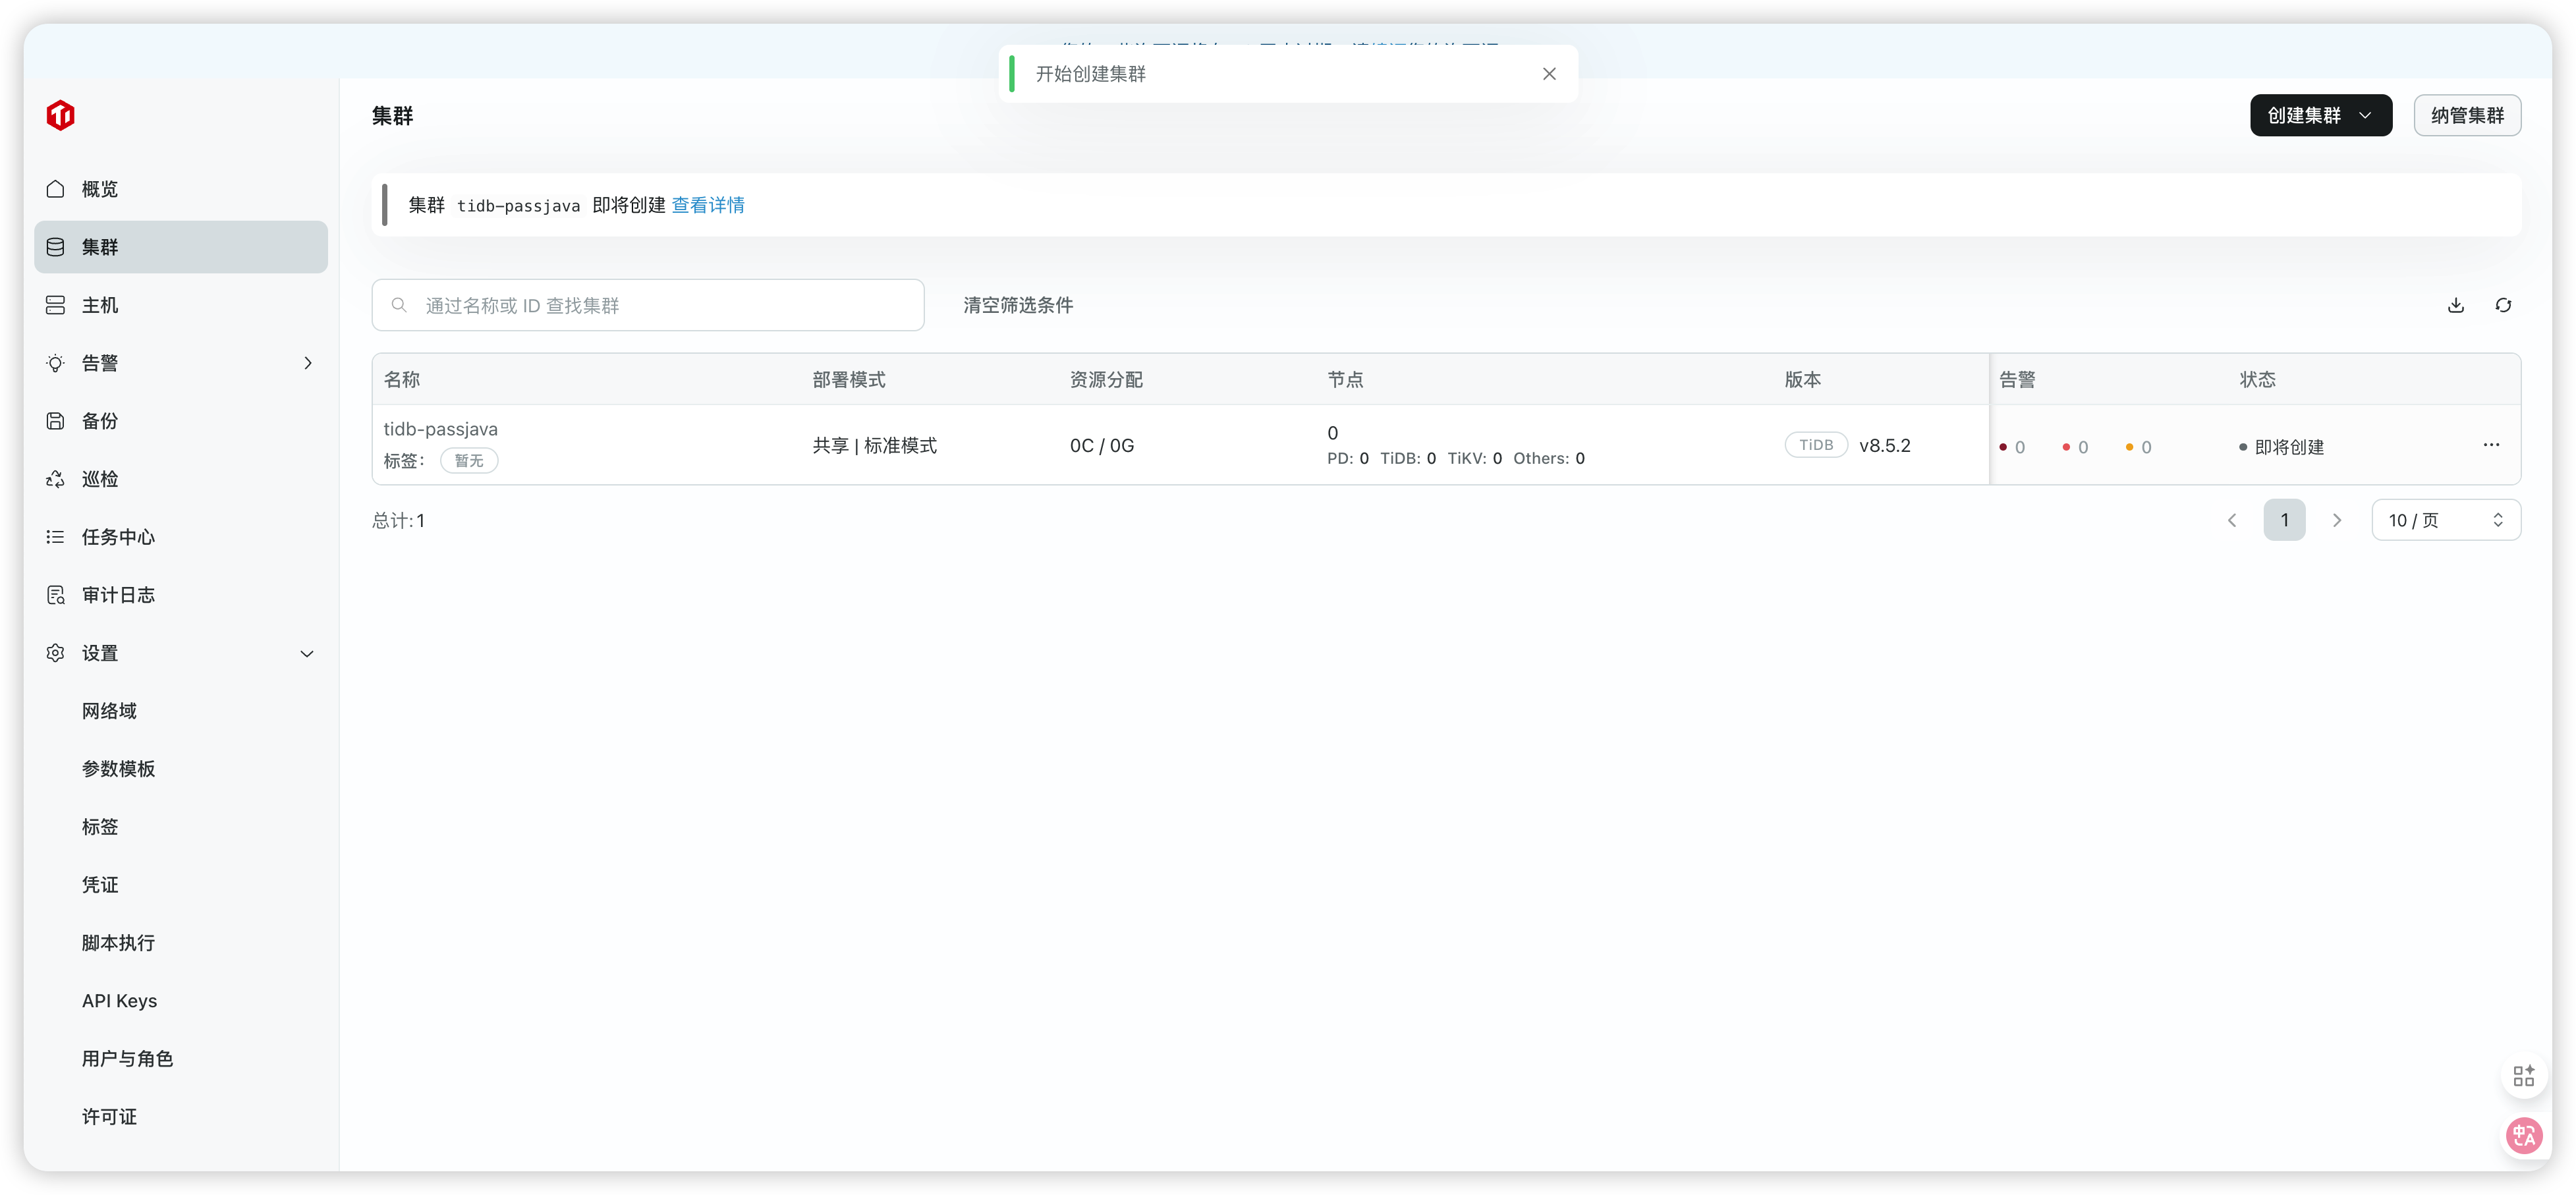The height and width of the screenshot is (1195, 2576).
Task: Open the 查看详情 link
Action: [x=708, y=205]
